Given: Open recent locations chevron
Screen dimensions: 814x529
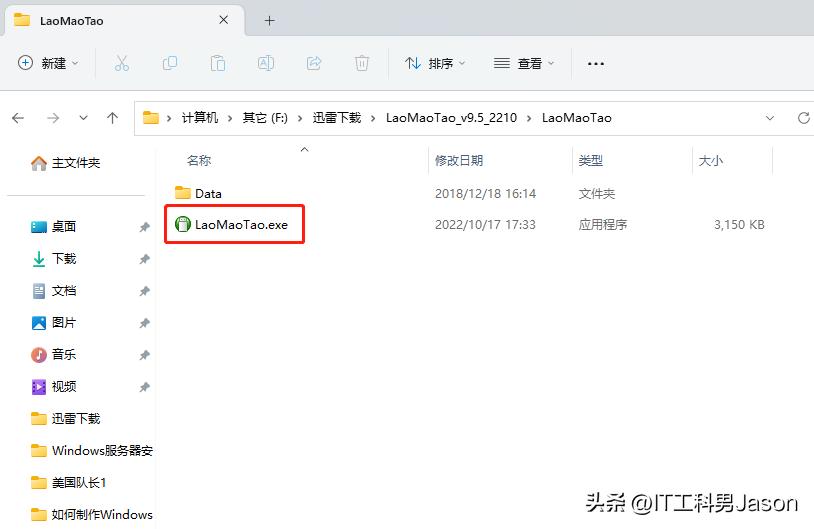Looking at the screenshot, I should (83, 118).
